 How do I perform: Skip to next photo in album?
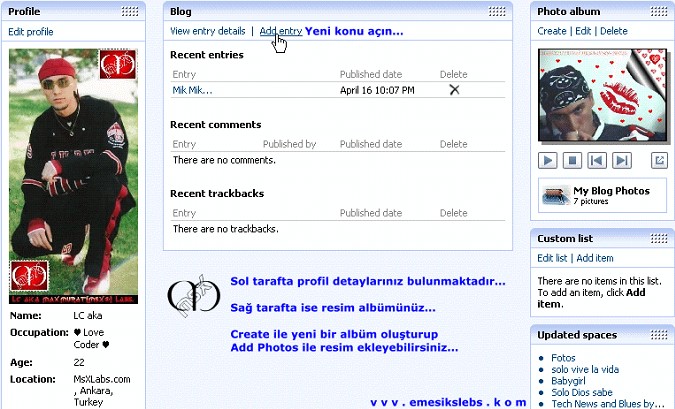[622, 160]
